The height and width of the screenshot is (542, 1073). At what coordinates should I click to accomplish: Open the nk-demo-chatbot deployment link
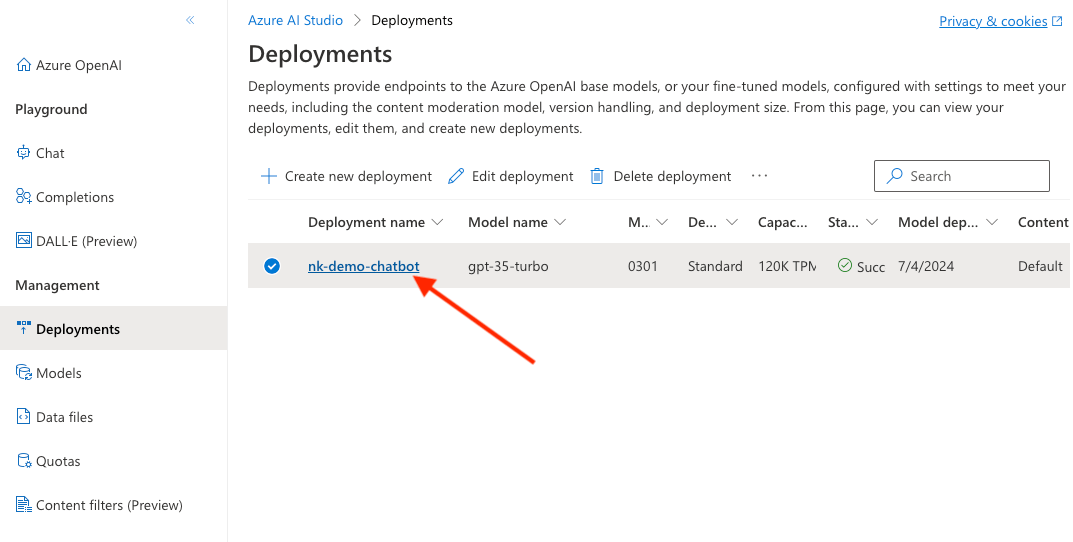363,266
